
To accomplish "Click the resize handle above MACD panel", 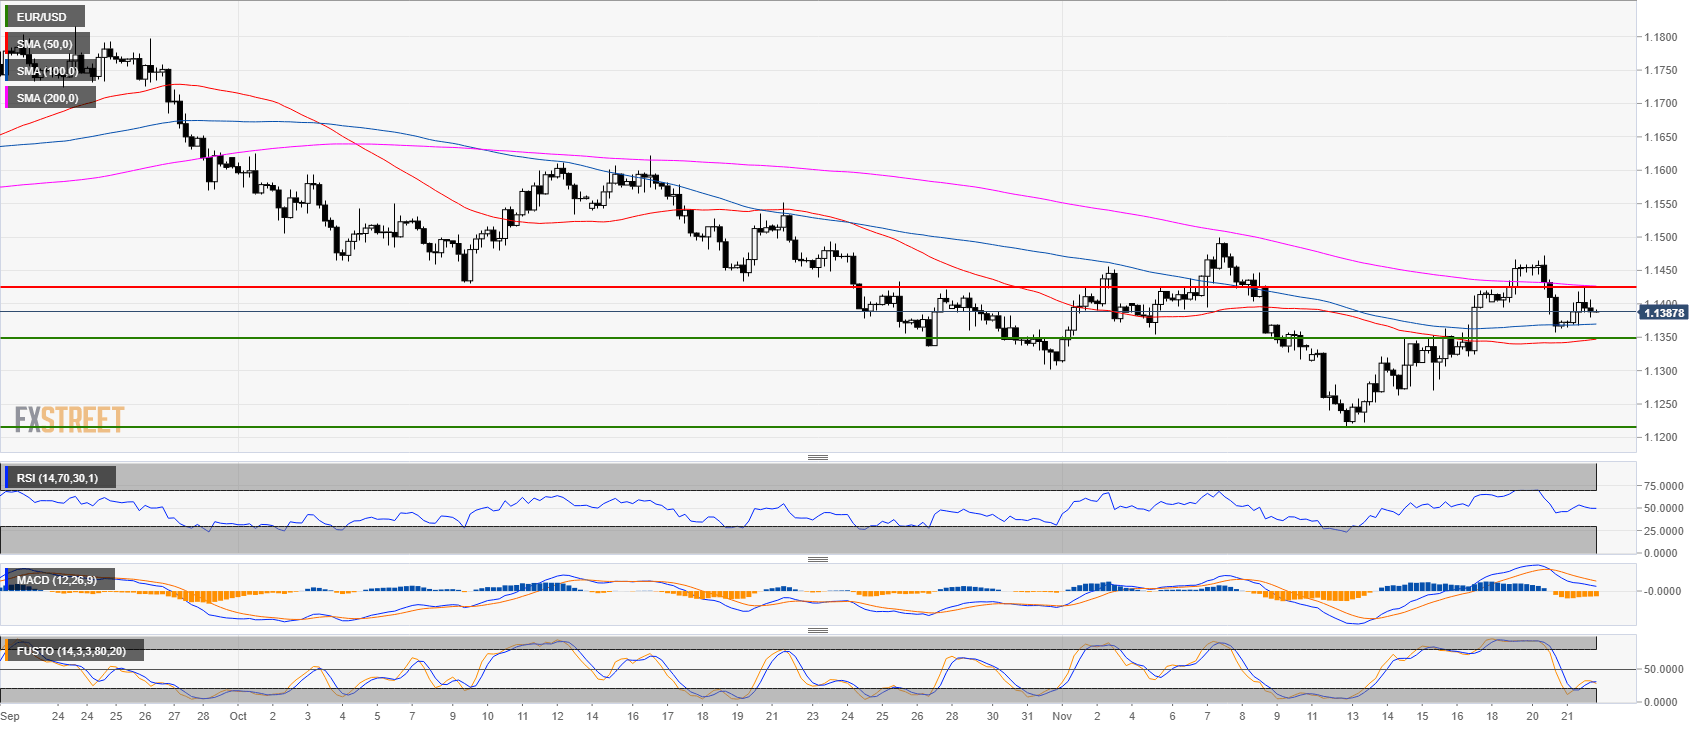I will (817, 559).
